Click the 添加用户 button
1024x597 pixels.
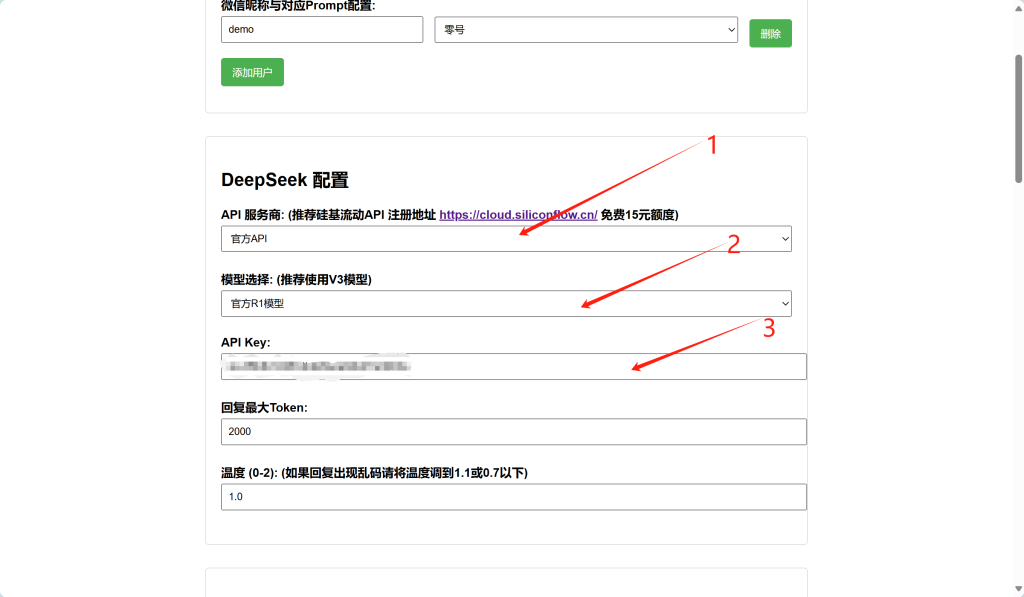point(252,72)
